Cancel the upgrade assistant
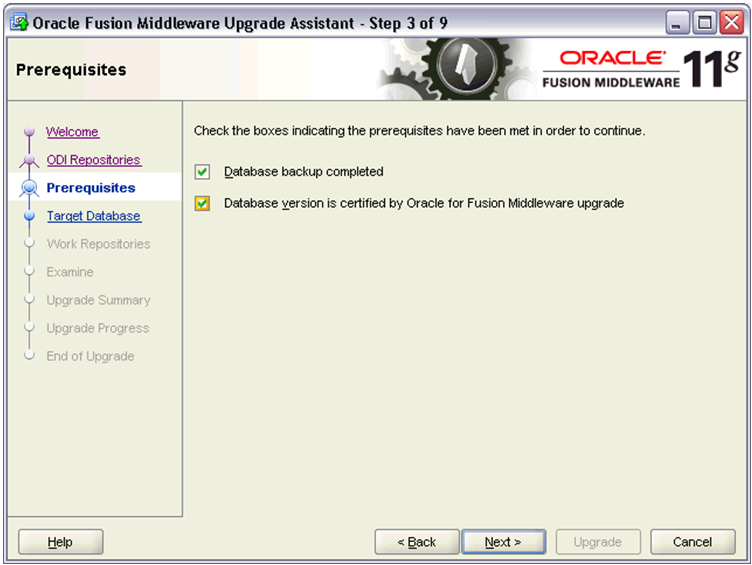The height and width of the screenshot is (565, 752). pyautogui.click(x=693, y=542)
